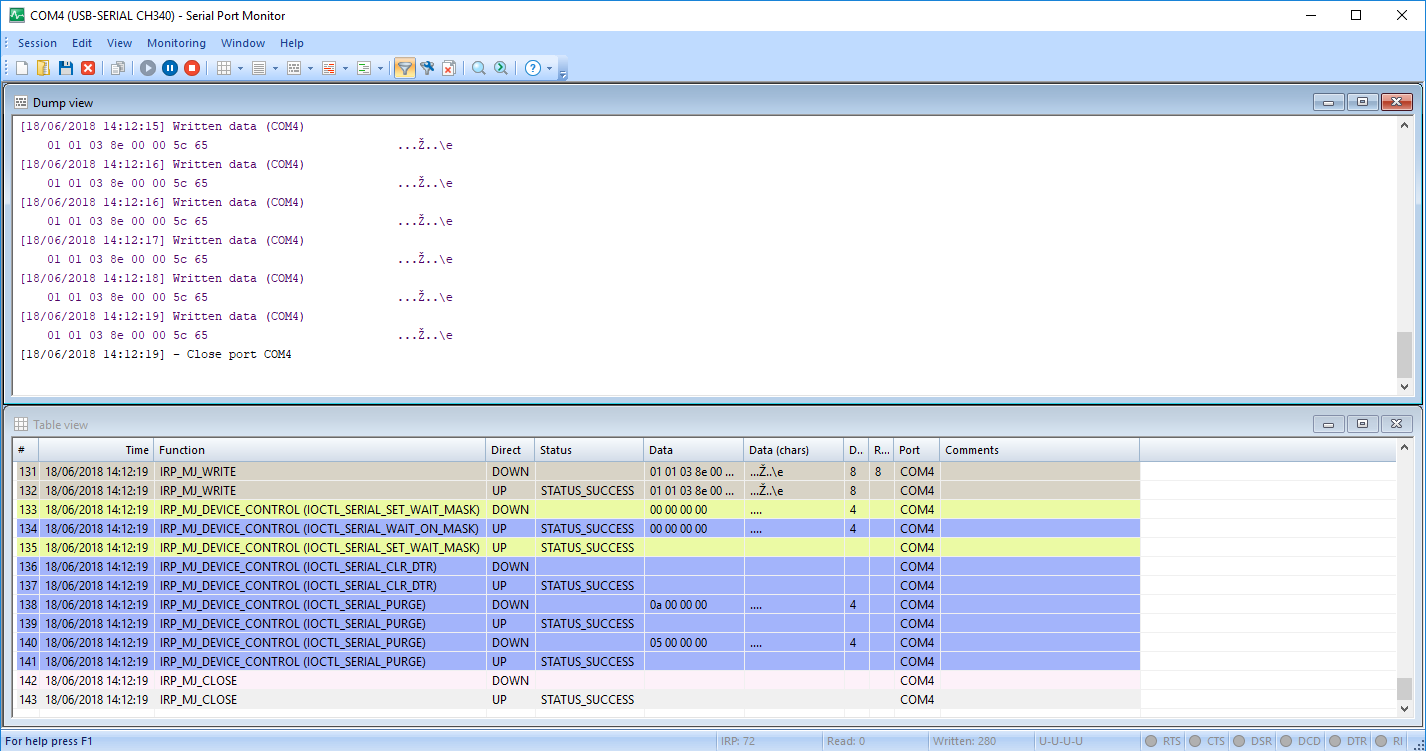1426x751 pixels.
Task: Open a saved session with the folder icon
Action: click(x=44, y=68)
